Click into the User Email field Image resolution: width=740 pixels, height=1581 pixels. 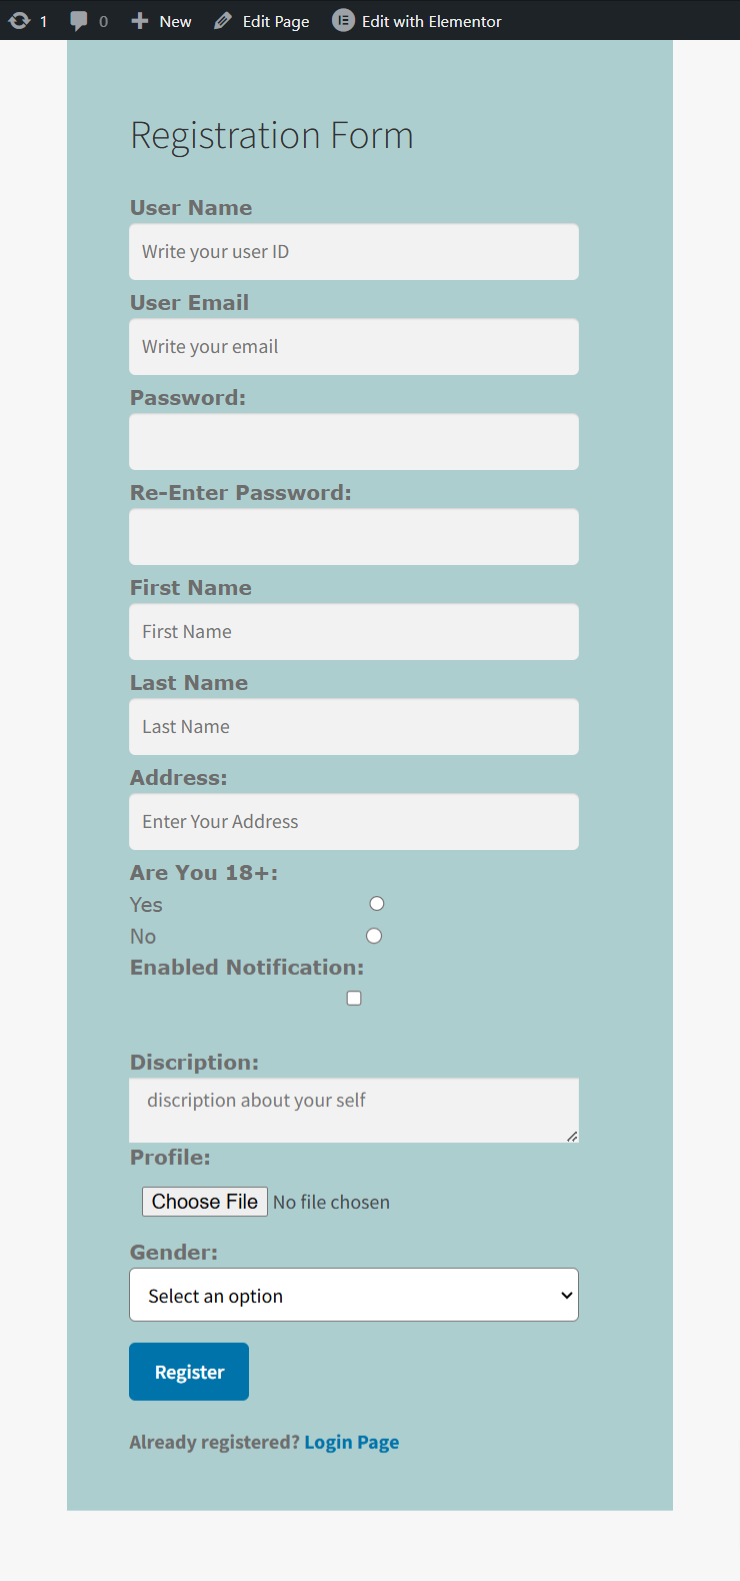click(354, 347)
